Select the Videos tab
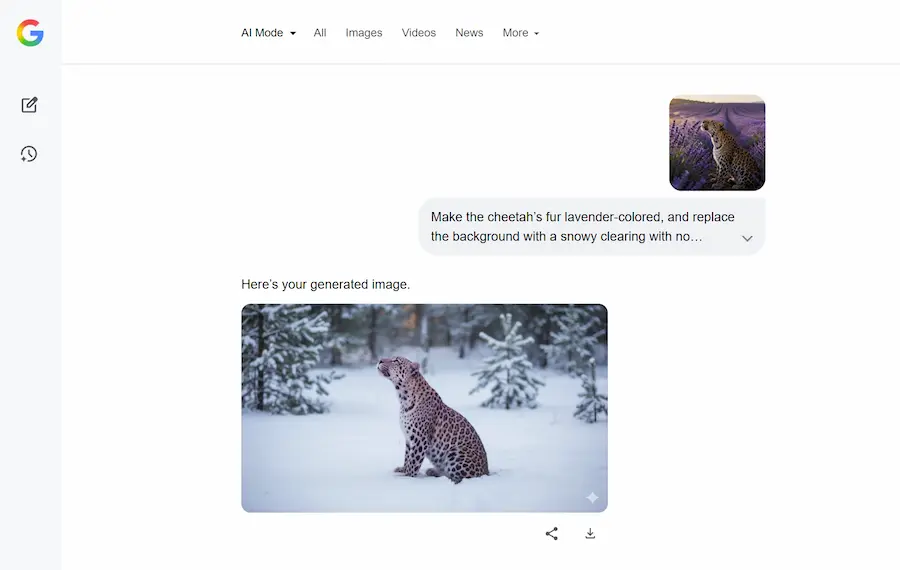The height and width of the screenshot is (570, 900). (x=419, y=33)
